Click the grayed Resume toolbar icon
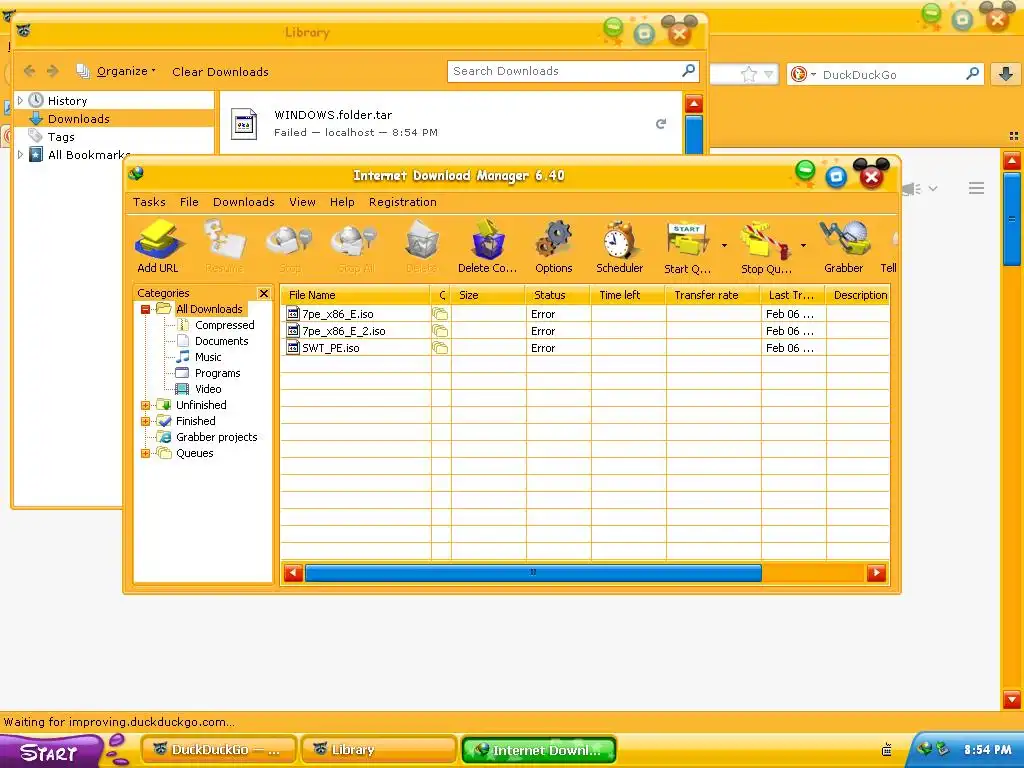1024x768 pixels. (224, 246)
